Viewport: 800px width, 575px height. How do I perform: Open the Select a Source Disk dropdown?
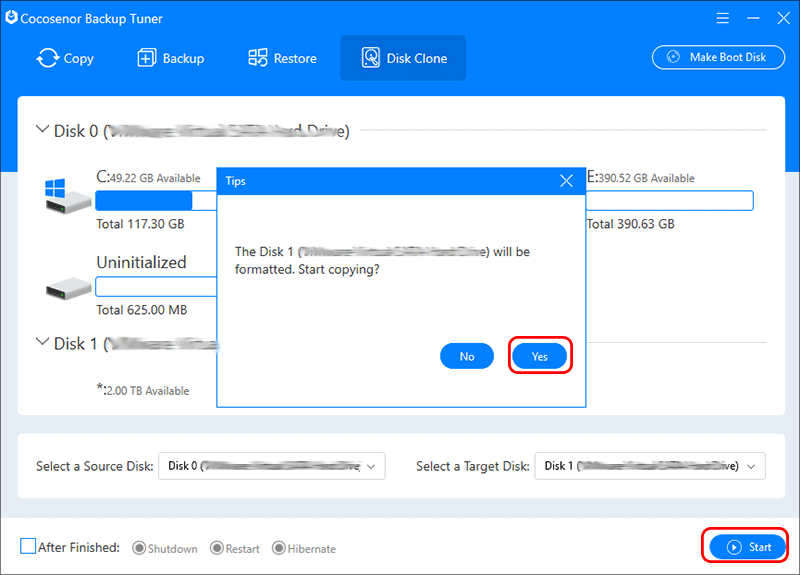[x=272, y=466]
